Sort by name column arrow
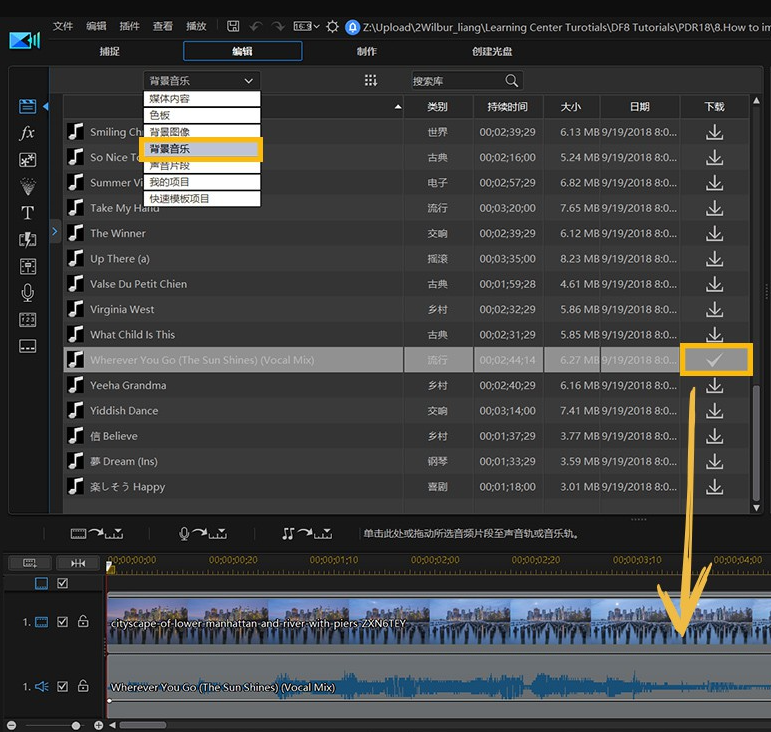The width and height of the screenshot is (771, 732). [398, 107]
